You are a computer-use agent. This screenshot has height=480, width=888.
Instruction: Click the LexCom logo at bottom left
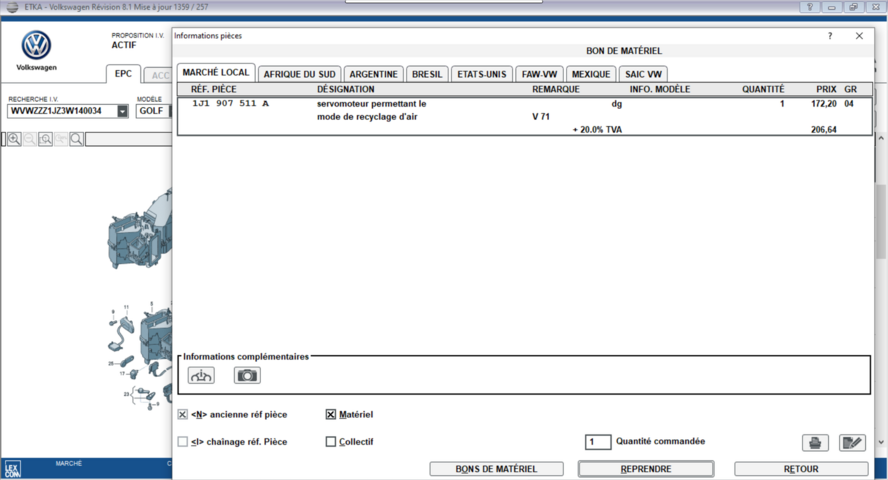point(12,469)
